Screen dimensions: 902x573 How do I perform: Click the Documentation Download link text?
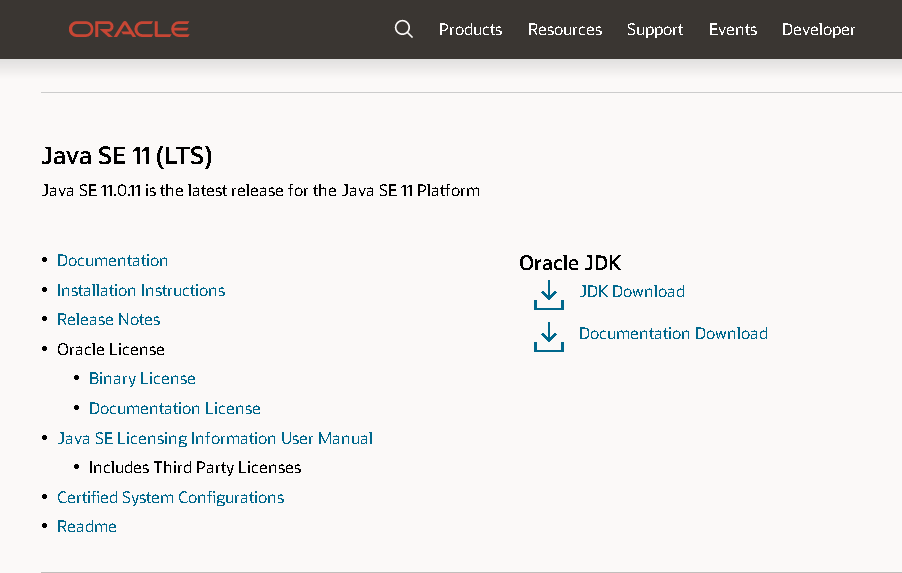673,334
